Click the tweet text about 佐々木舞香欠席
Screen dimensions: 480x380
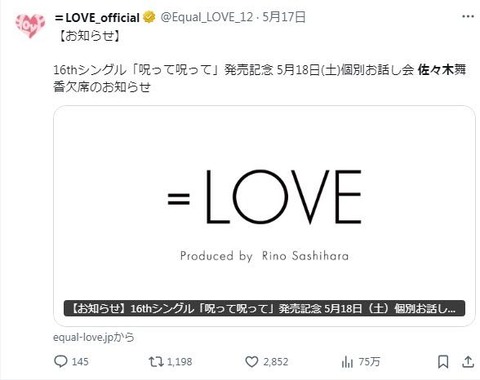(x=260, y=78)
